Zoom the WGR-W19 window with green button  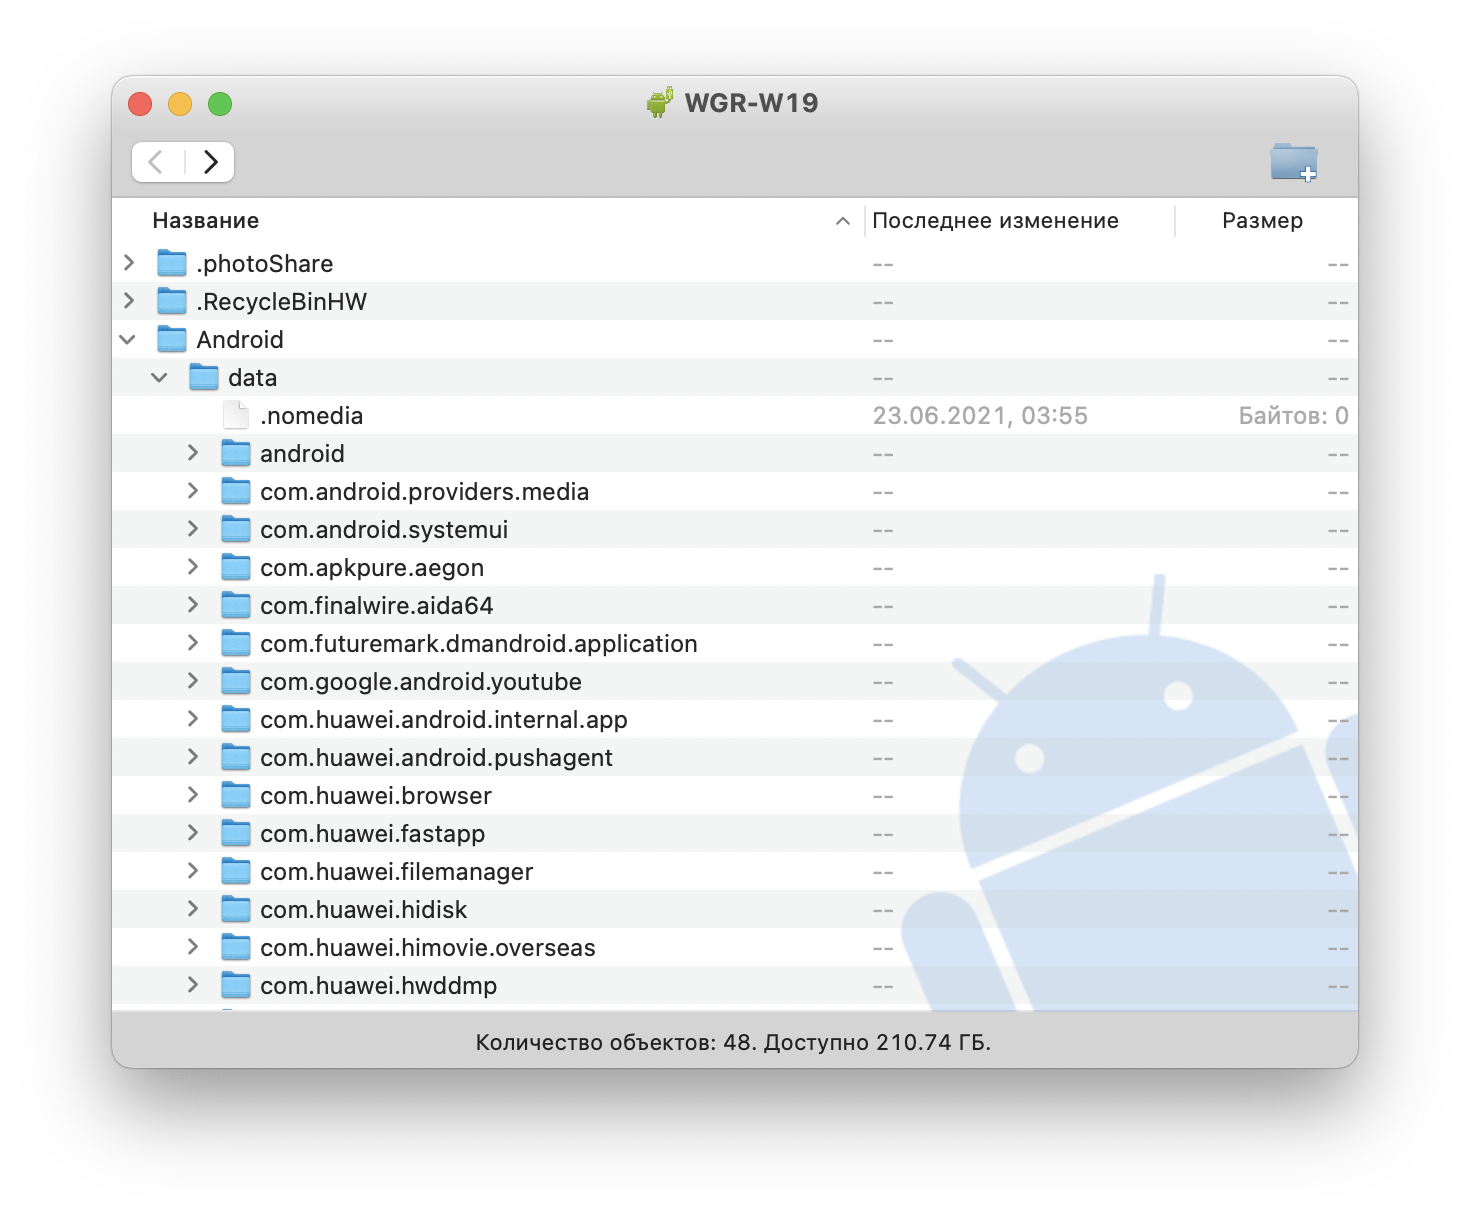point(220,104)
